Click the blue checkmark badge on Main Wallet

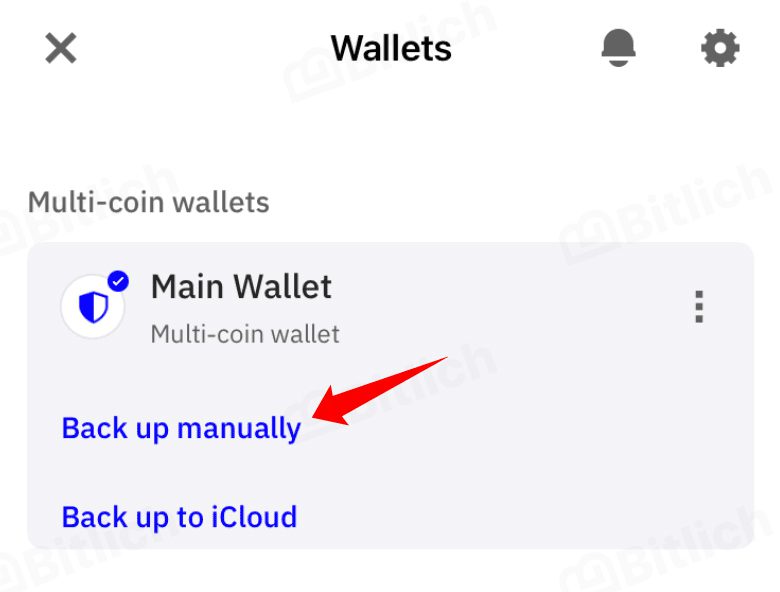click(118, 282)
